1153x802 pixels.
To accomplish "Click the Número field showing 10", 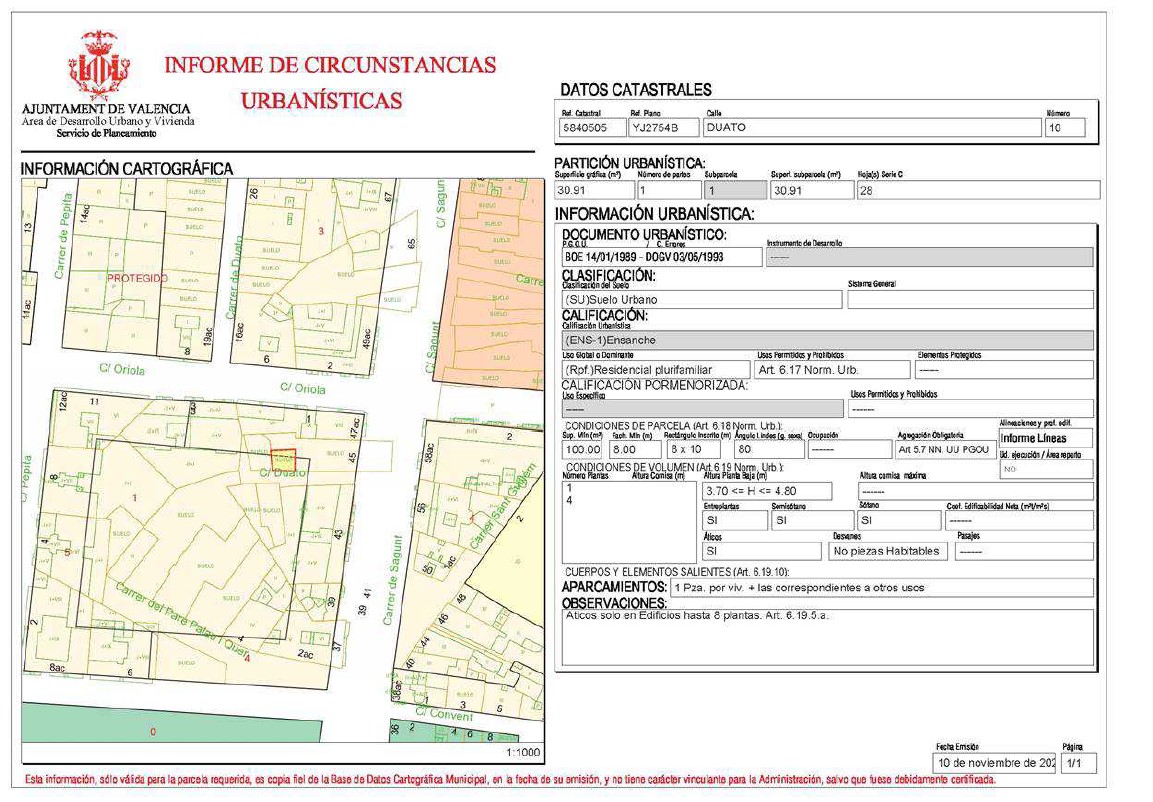I will point(1065,127).
